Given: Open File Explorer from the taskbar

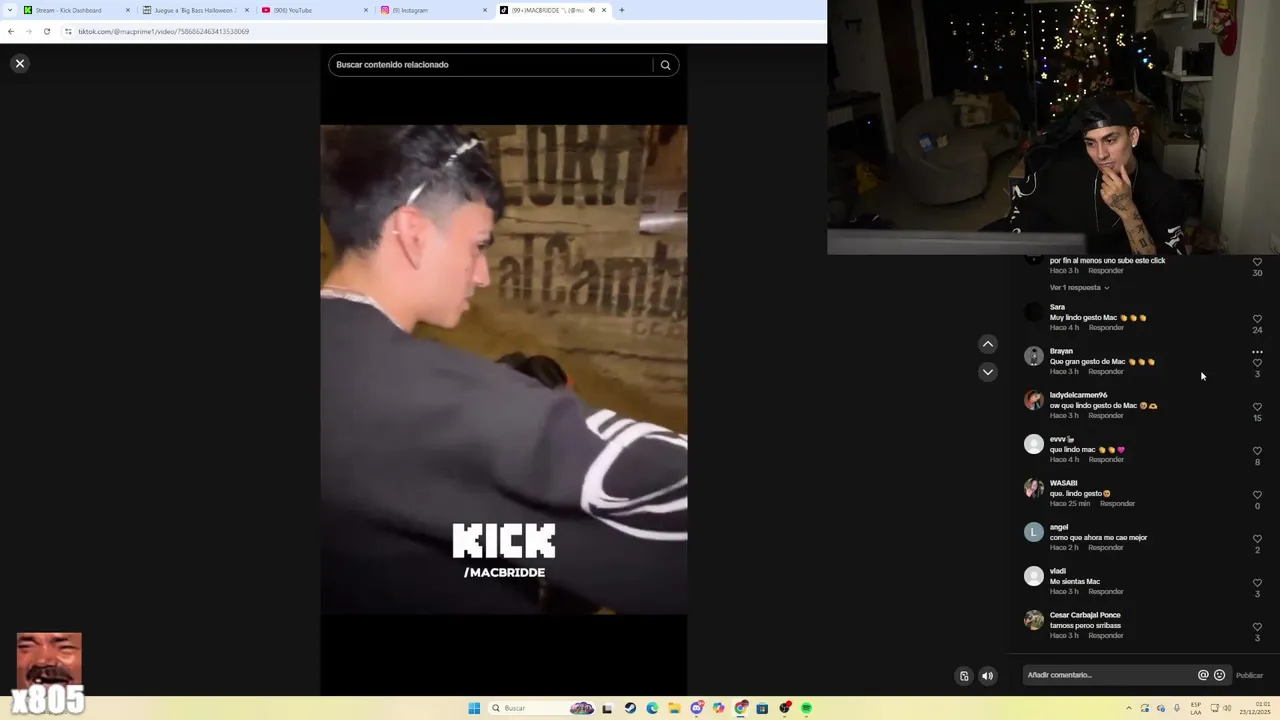Looking at the screenshot, I should point(674,708).
